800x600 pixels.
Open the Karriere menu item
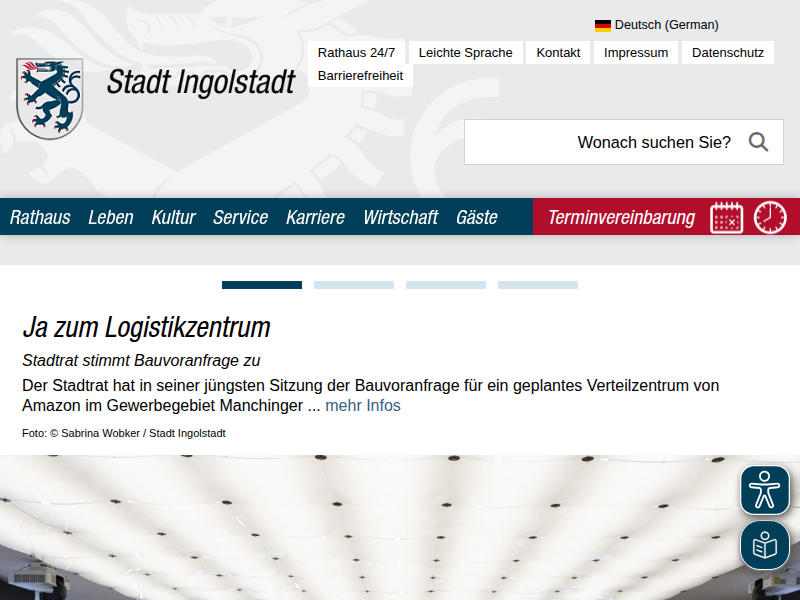coord(315,217)
